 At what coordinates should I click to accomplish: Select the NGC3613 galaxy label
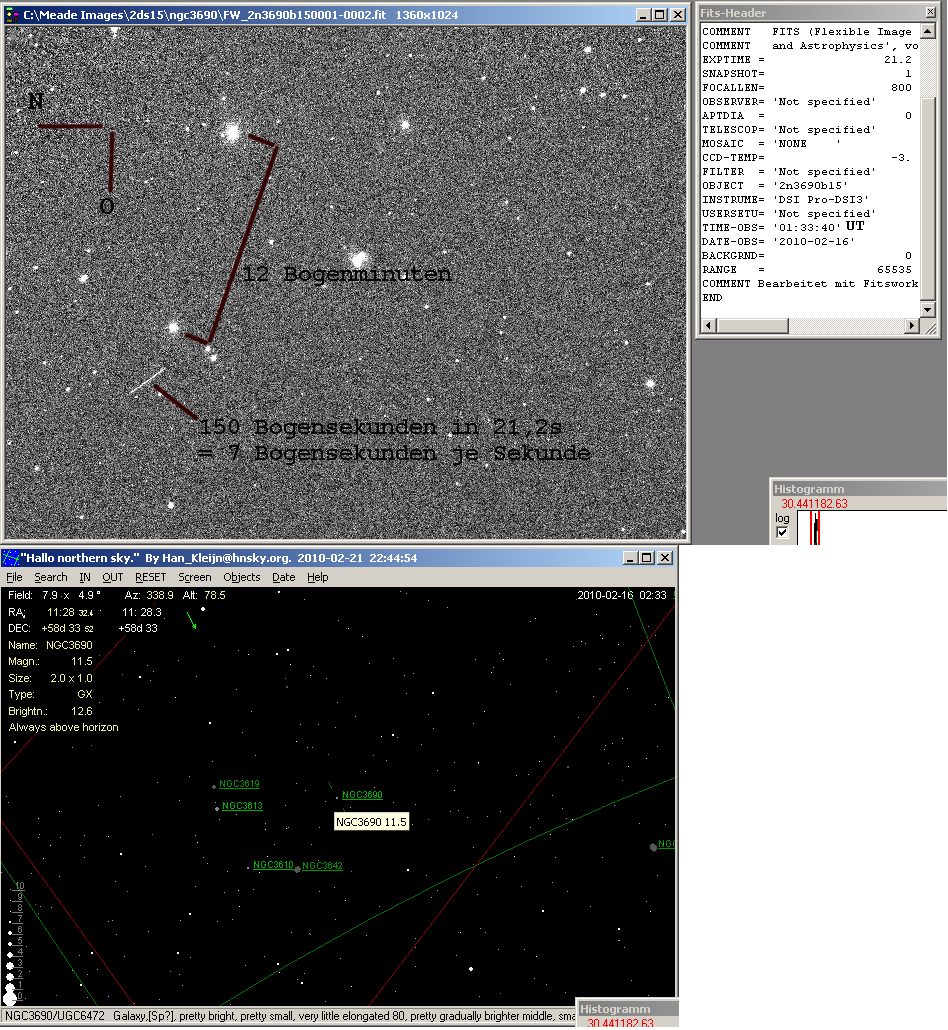[242, 806]
